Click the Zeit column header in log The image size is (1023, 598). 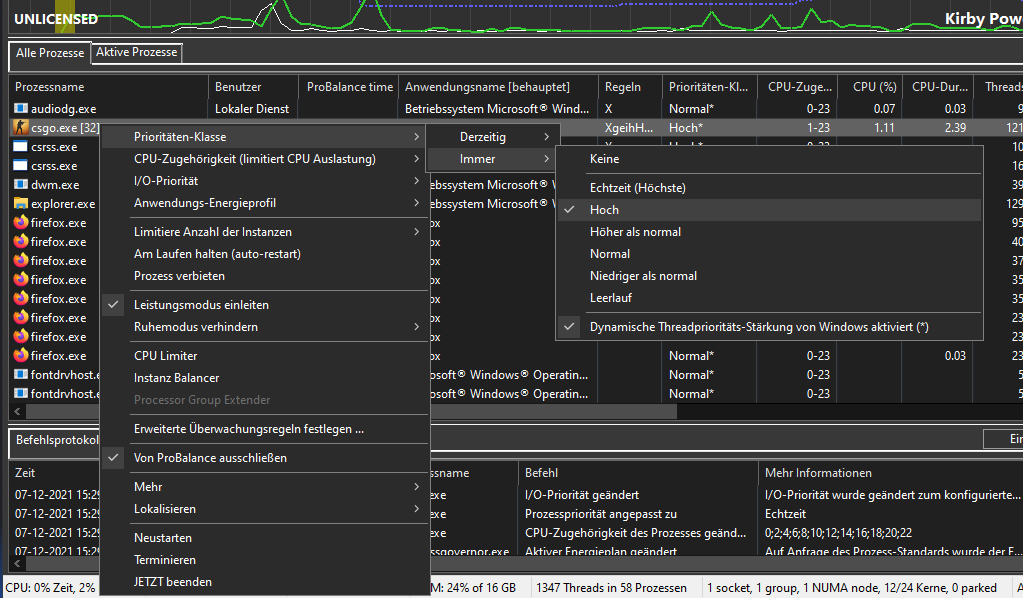click(55, 473)
